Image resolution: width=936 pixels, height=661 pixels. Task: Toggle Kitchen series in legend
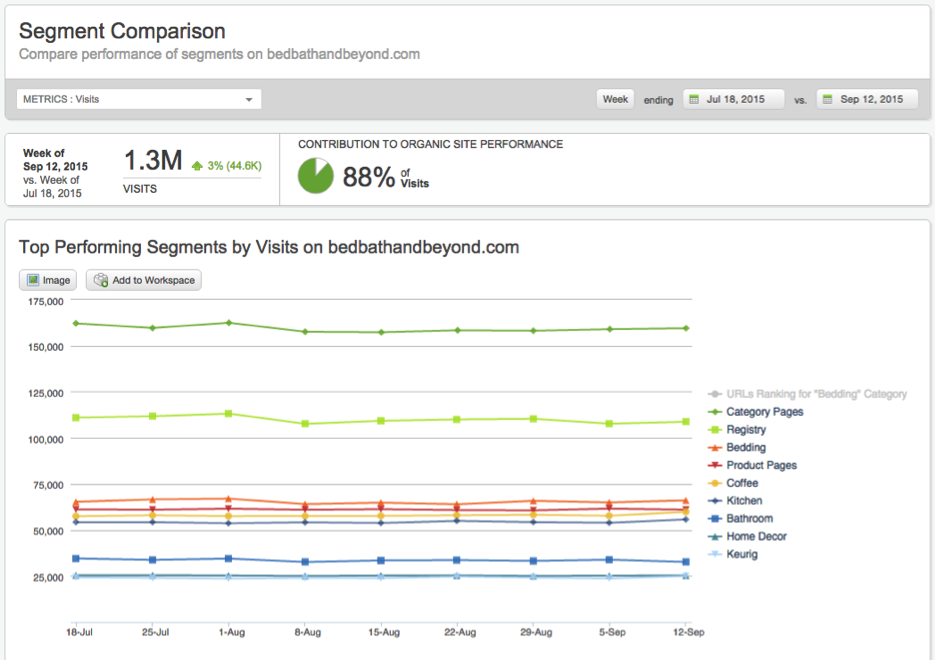click(735, 501)
